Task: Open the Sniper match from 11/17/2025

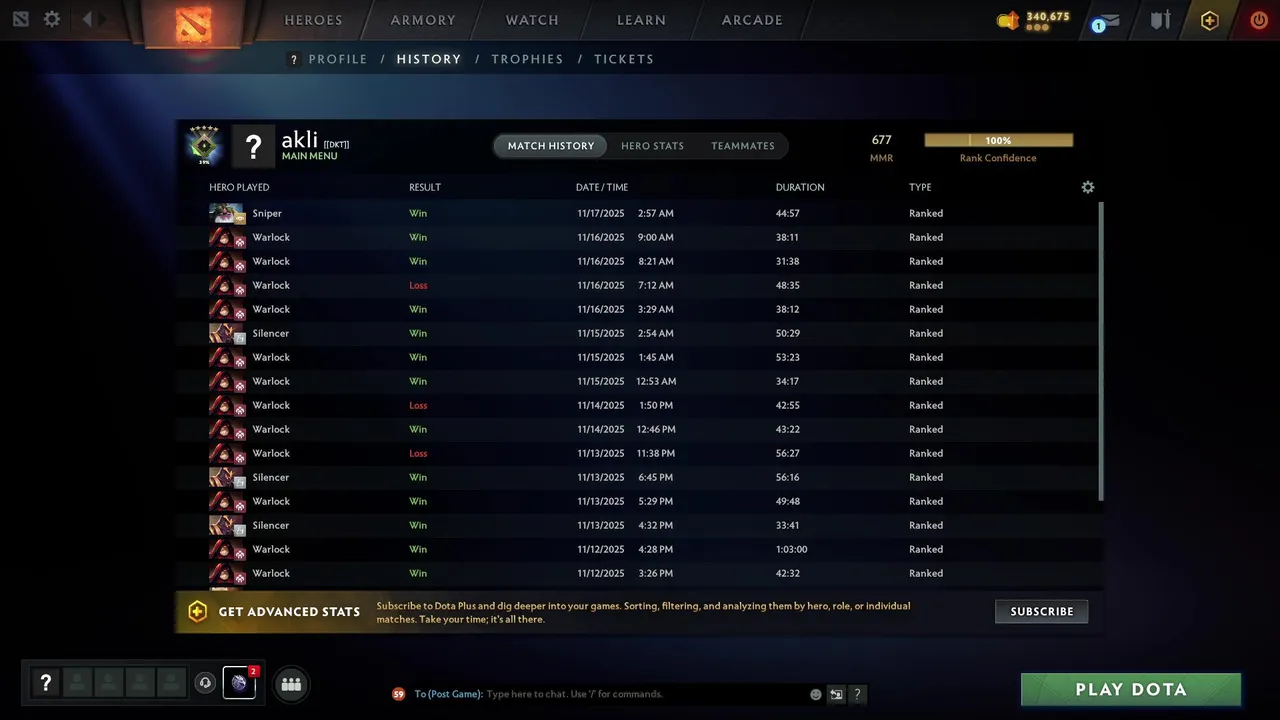Action: tap(640, 213)
